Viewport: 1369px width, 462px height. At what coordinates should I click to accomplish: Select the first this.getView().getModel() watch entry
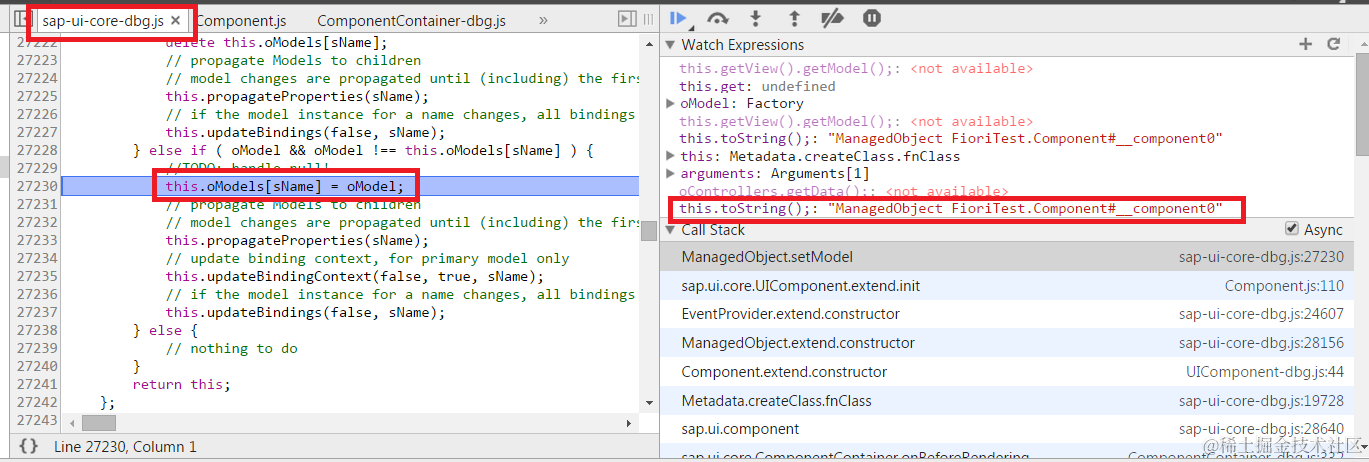(856, 68)
